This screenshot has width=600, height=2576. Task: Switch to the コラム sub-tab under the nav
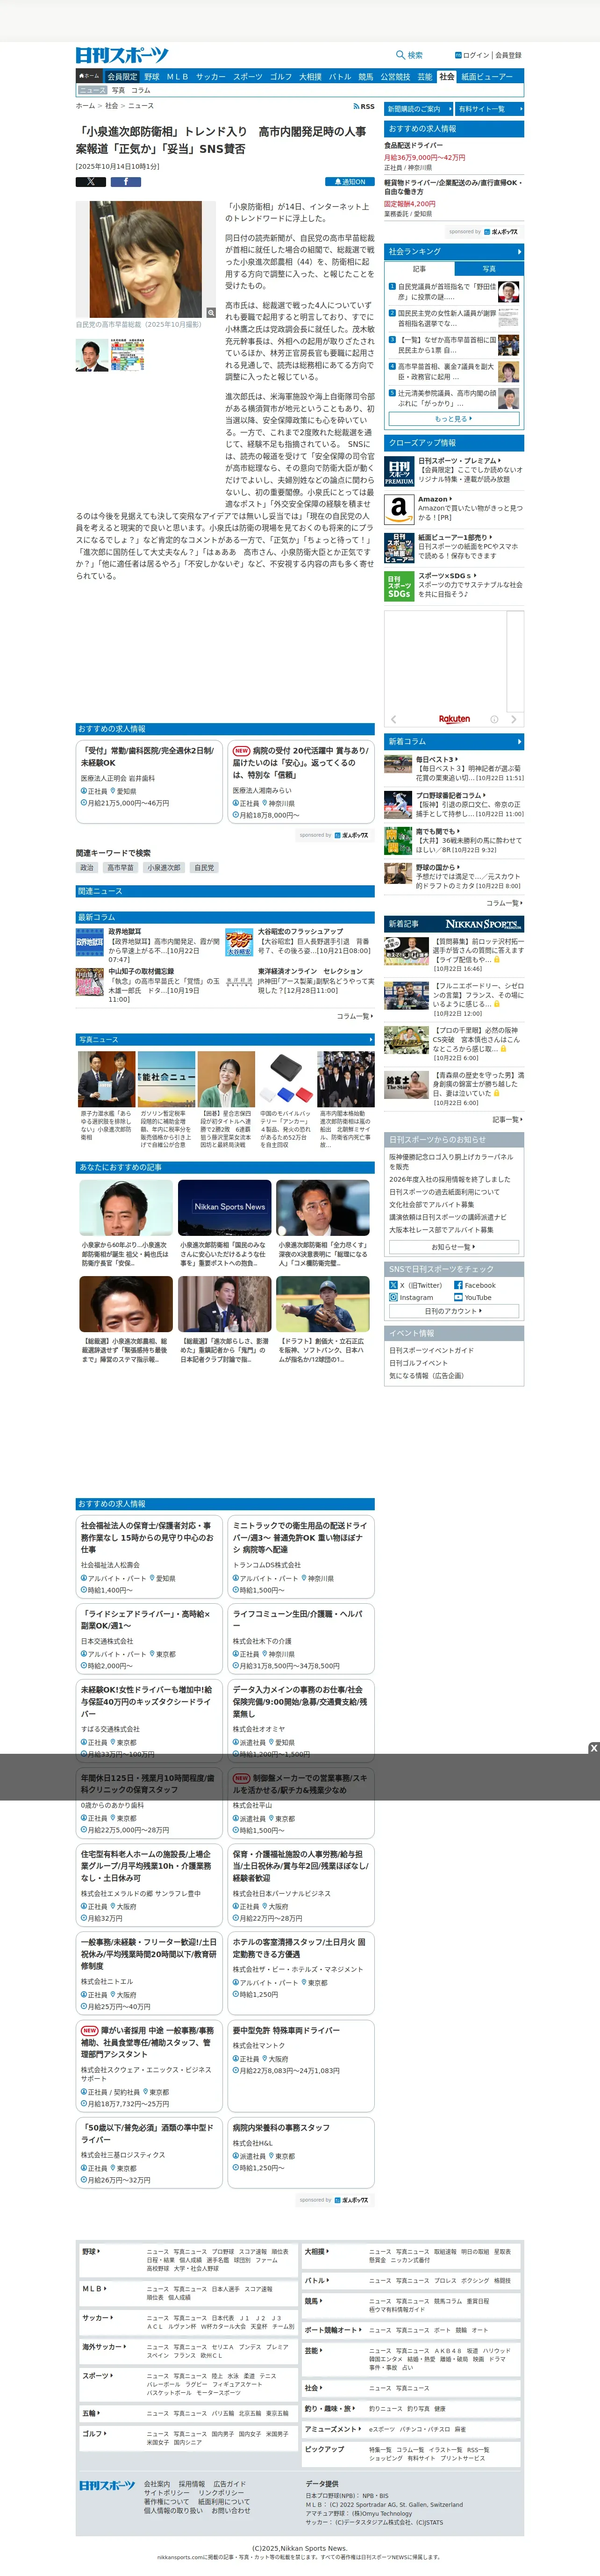click(x=141, y=90)
